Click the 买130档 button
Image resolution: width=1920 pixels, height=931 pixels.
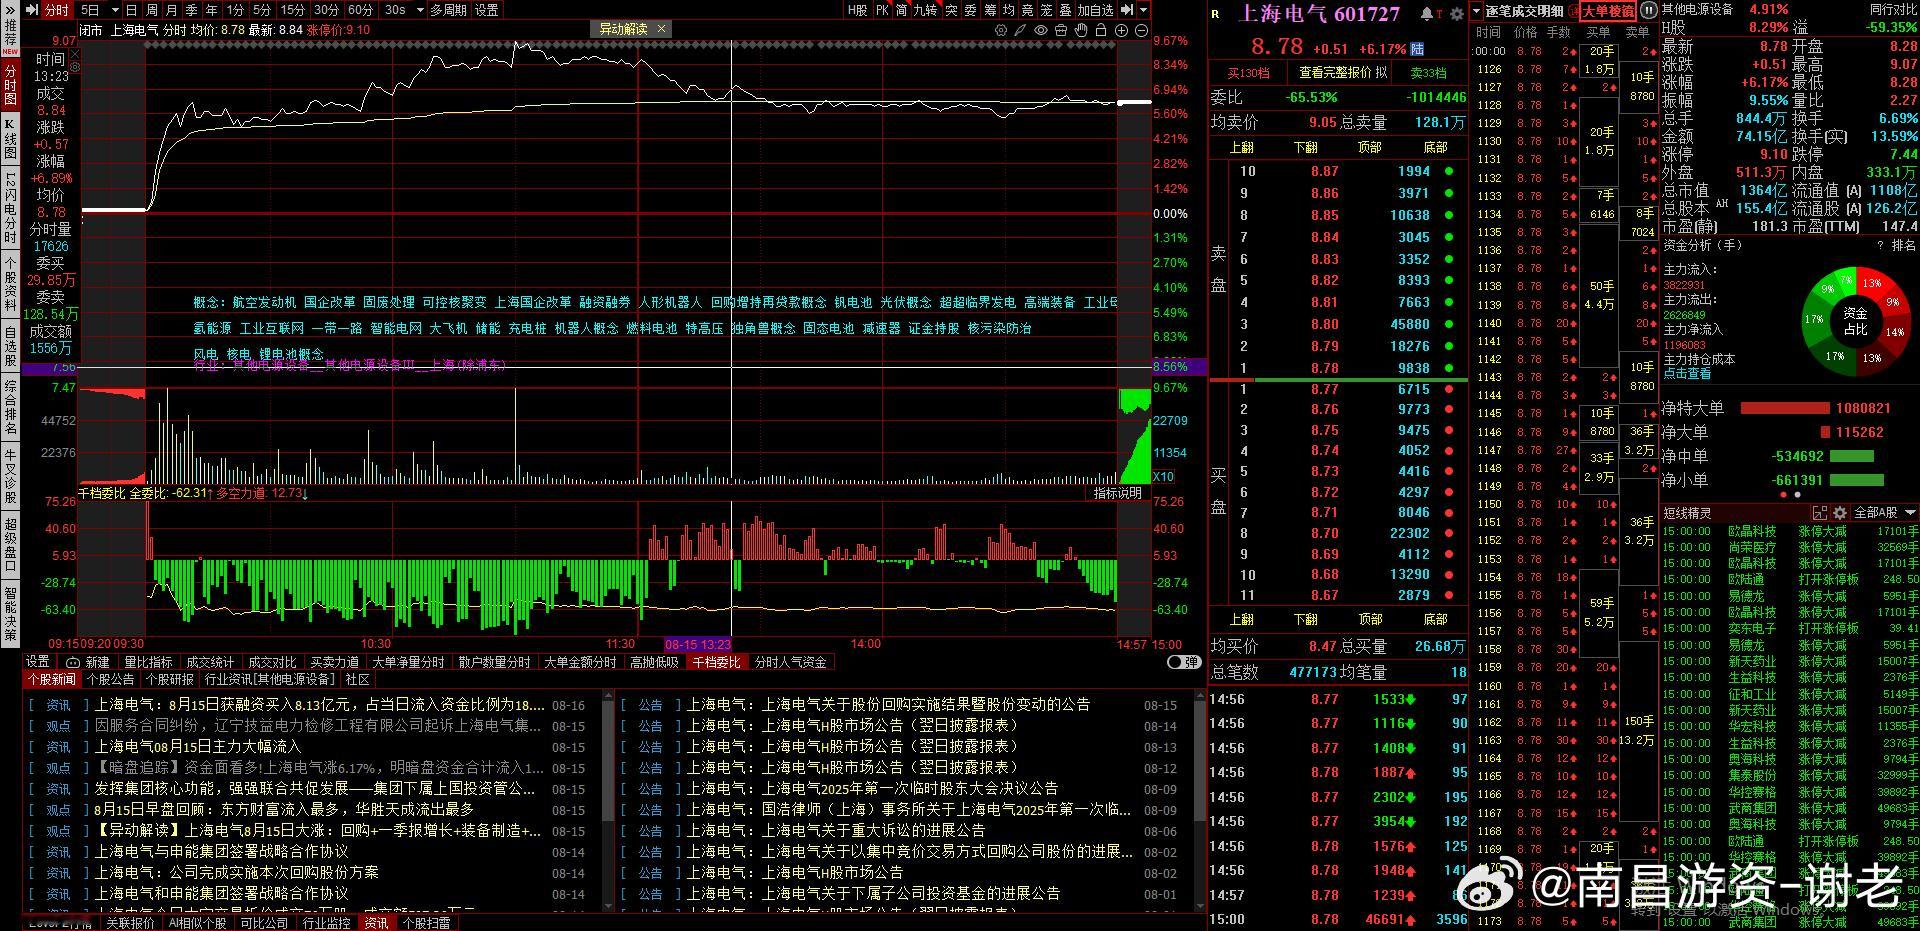click(1248, 72)
